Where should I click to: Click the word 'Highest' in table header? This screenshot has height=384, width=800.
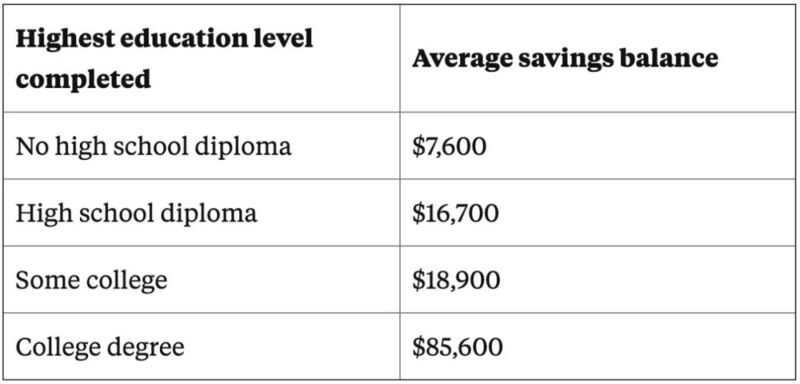tap(65, 39)
